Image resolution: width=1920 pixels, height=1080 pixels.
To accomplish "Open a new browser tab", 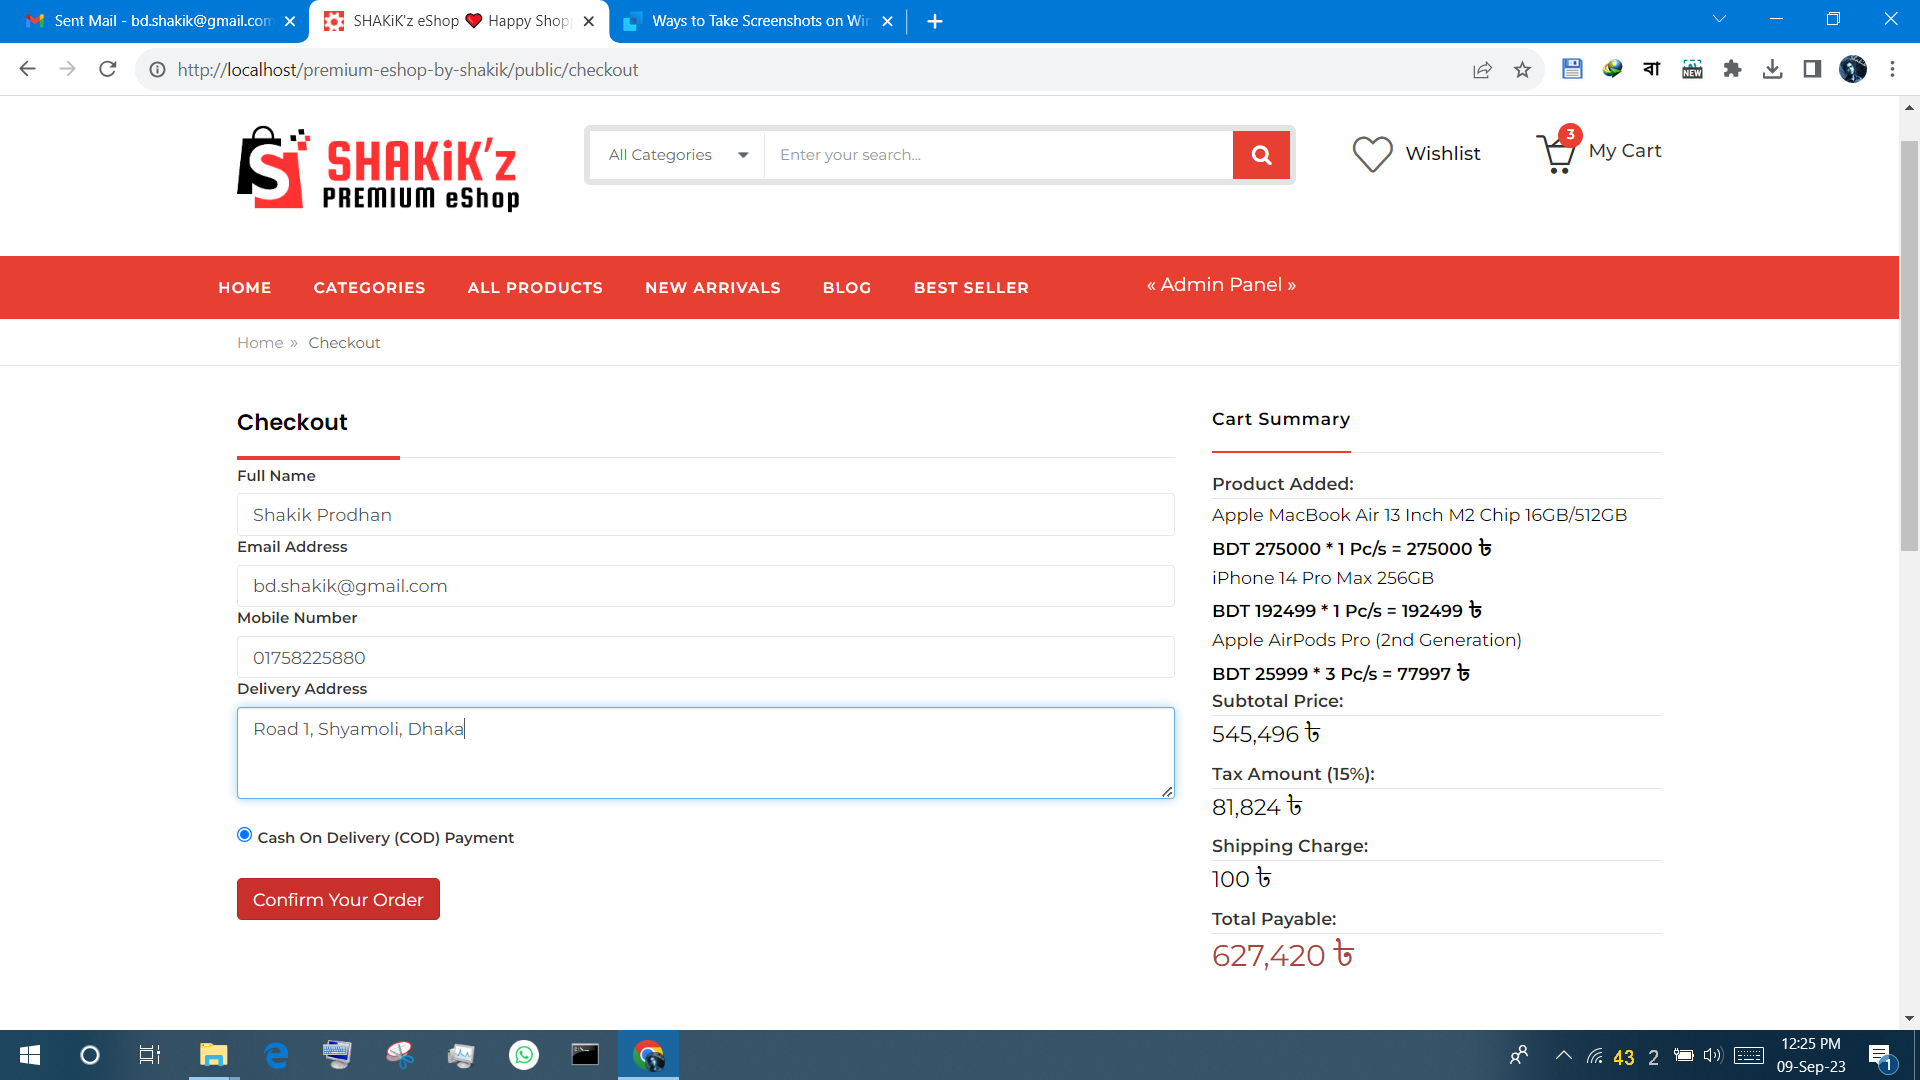I will click(935, 21).
